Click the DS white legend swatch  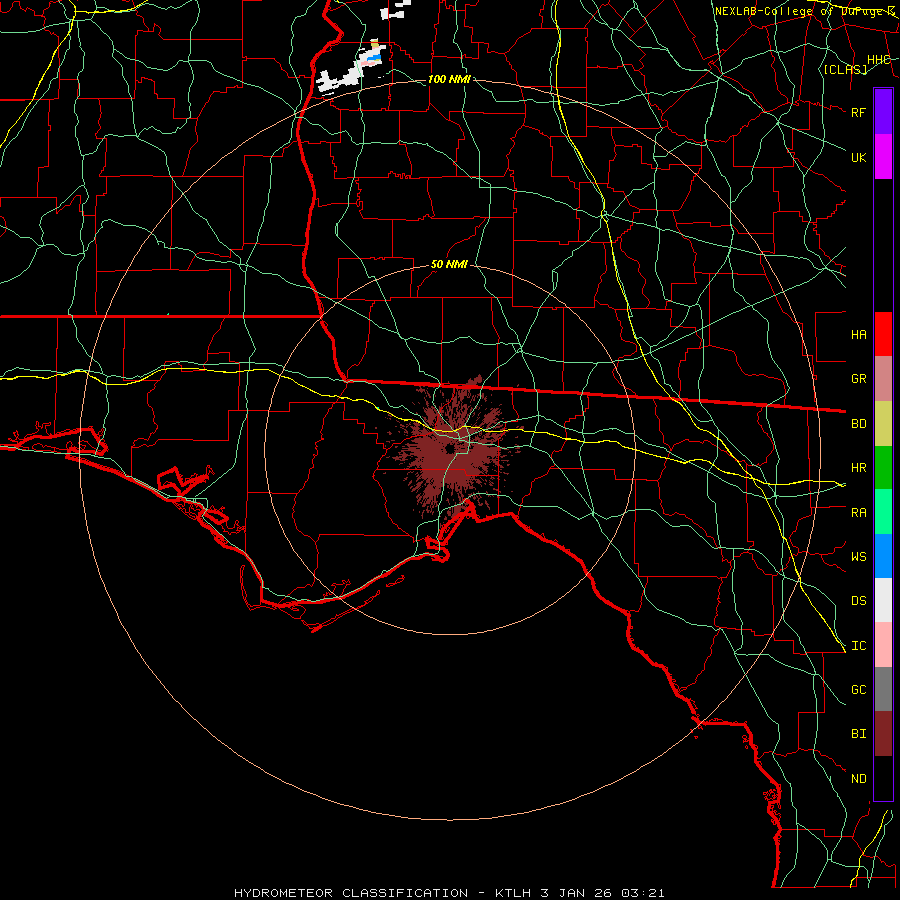pos(883,600)
